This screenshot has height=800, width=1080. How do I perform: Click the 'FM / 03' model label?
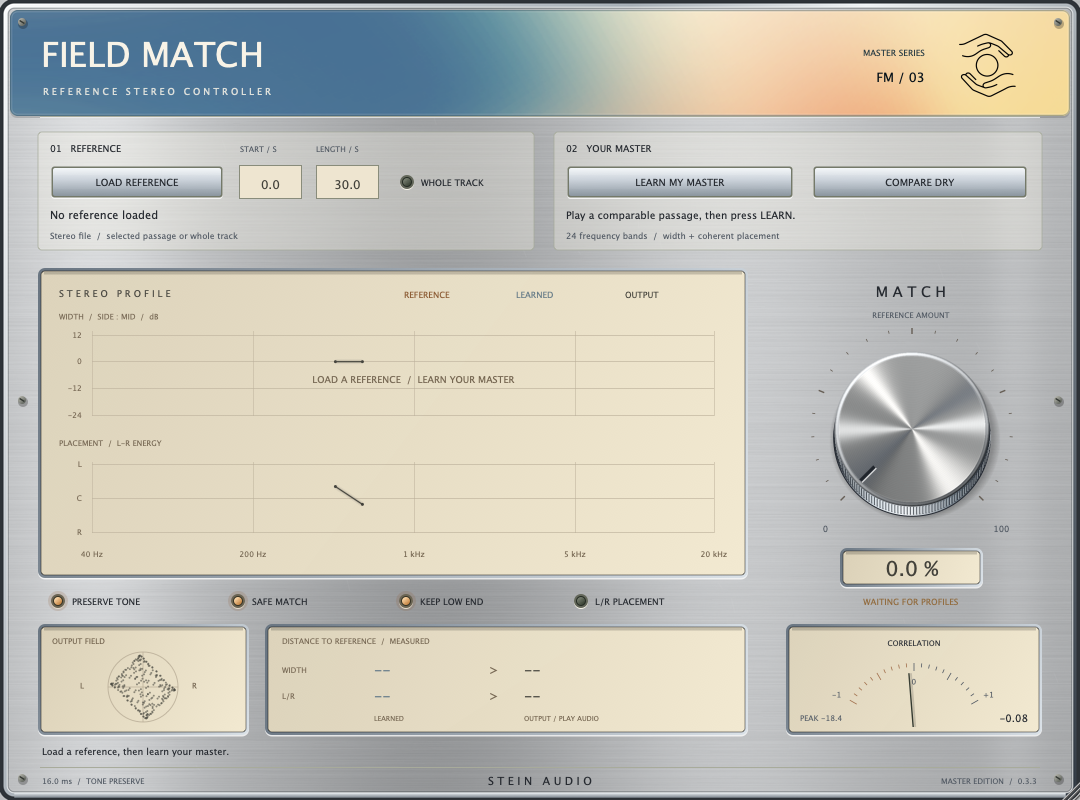click(x=900, y=77)
